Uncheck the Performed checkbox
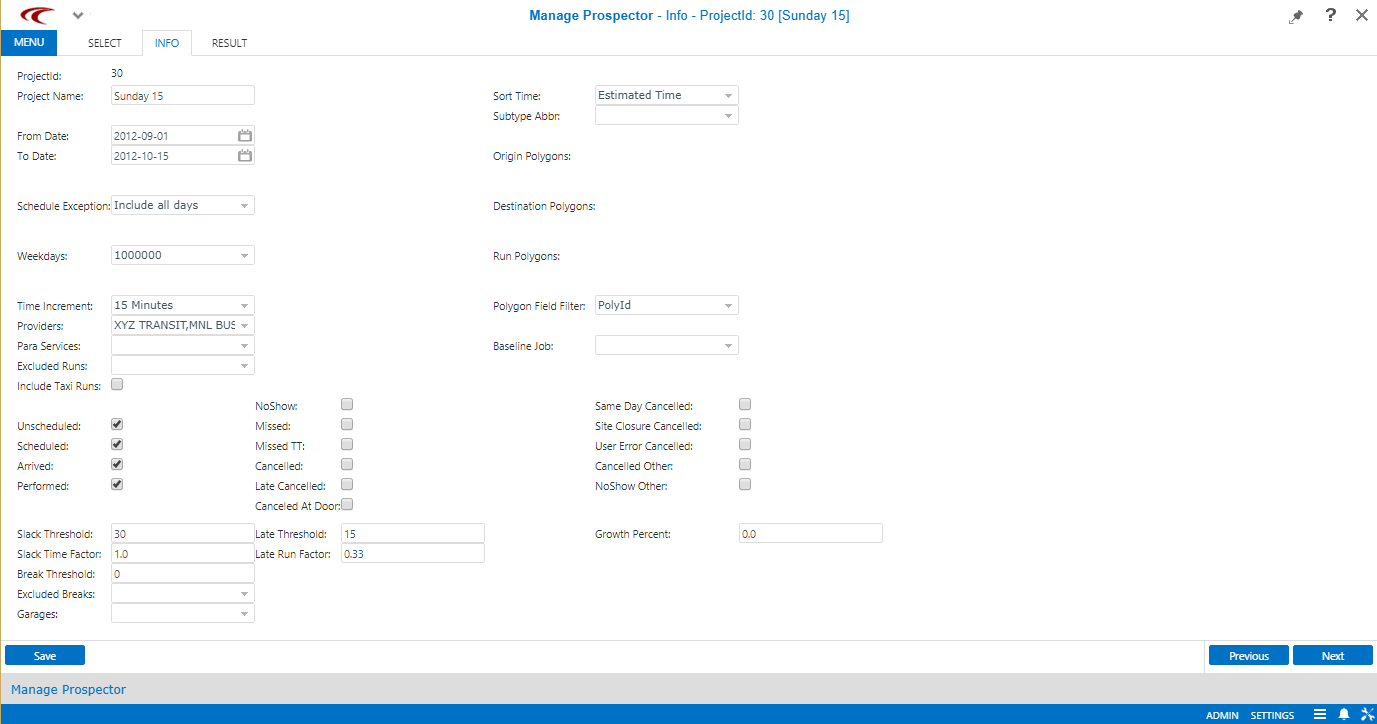Image resolution: width=1377 pixels, height=724 pixels. click(x=116, y=484)
